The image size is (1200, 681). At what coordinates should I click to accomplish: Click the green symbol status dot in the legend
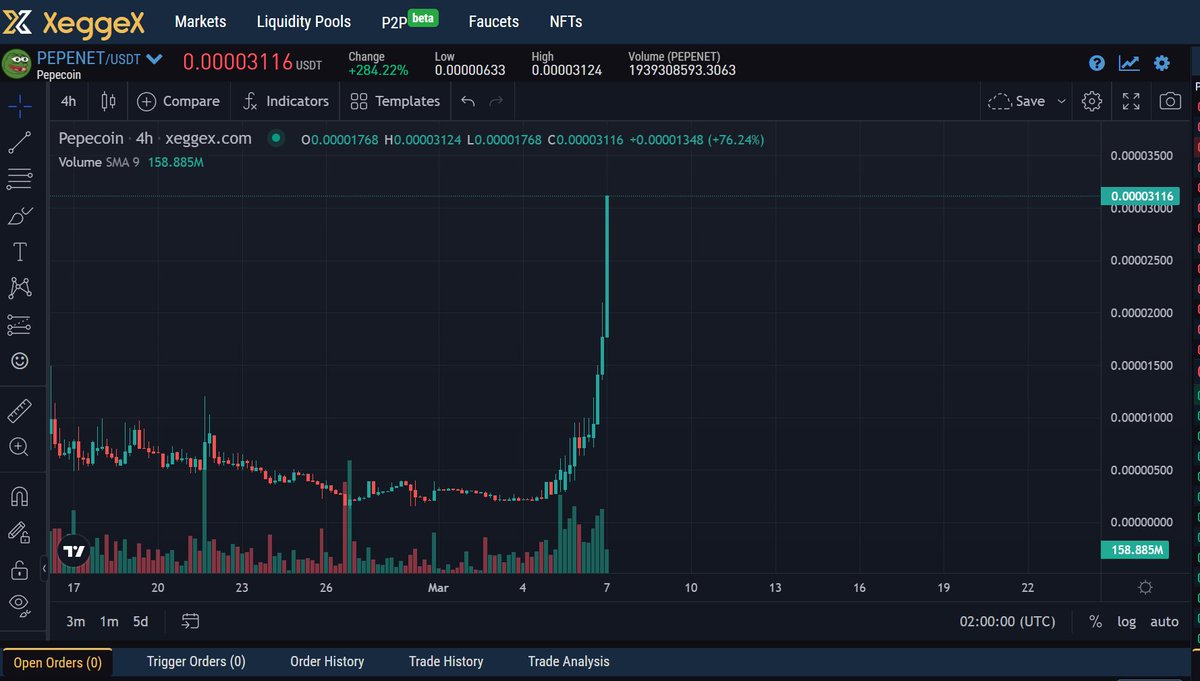[x=276, y=139]
